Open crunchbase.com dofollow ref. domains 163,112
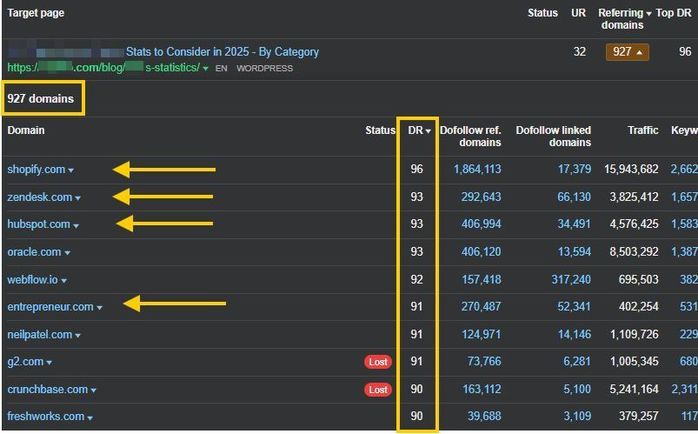Image resolution: width=698 pixels, height=434 pixels. coord(482,389)
